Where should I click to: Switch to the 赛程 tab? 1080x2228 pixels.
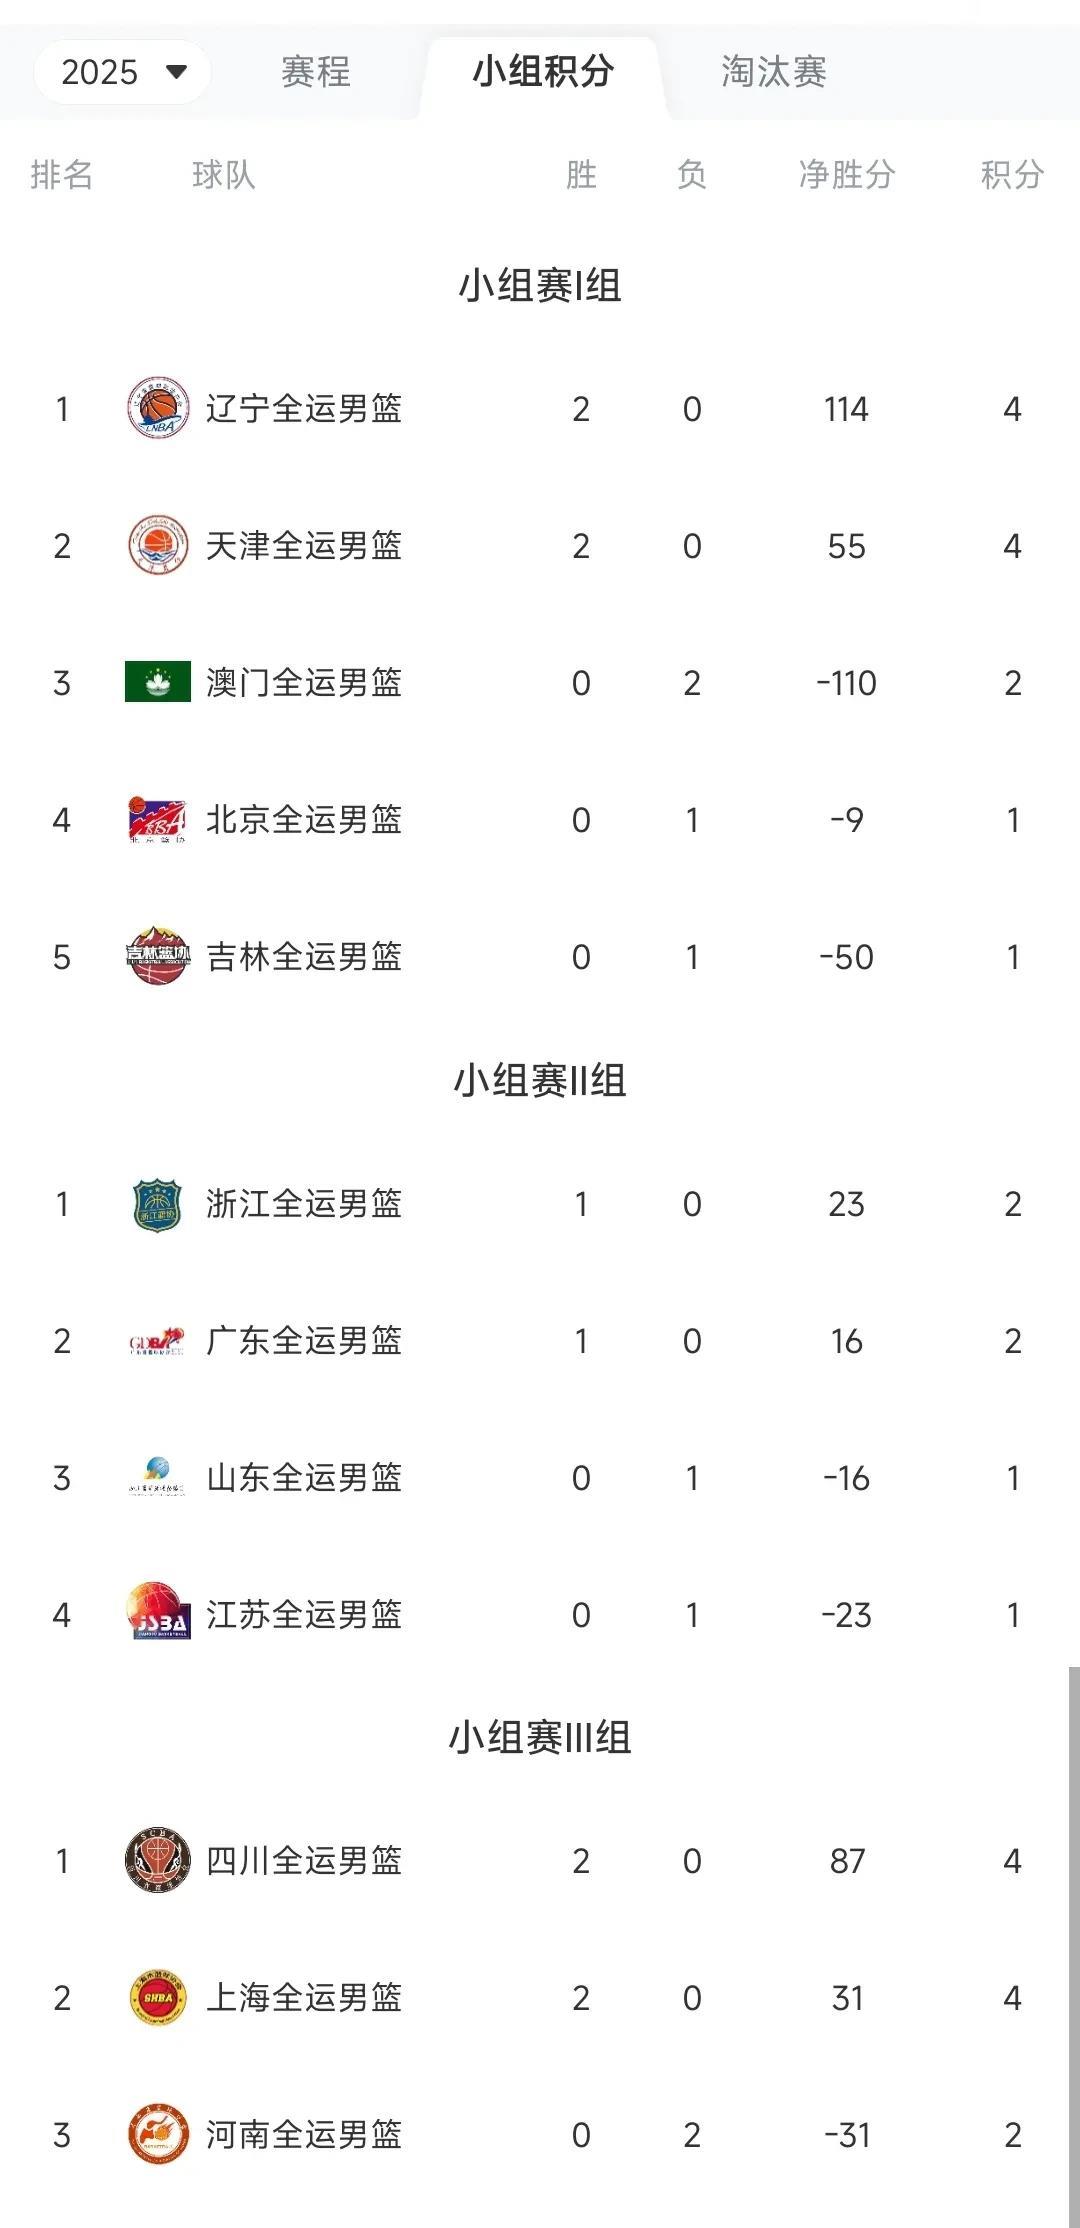coord(315,72)
